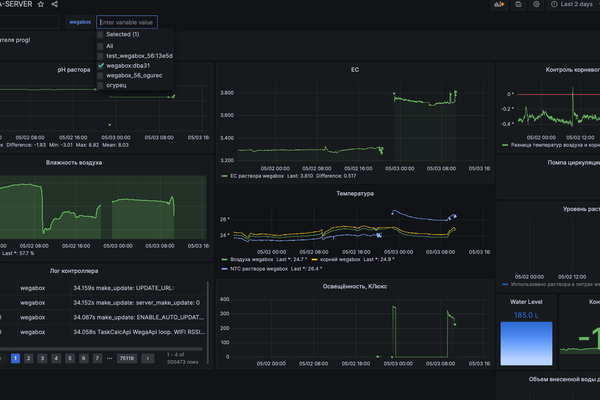
Task: Toggle the 'Selected (1)' menu entry
Action: coord(101,34)
